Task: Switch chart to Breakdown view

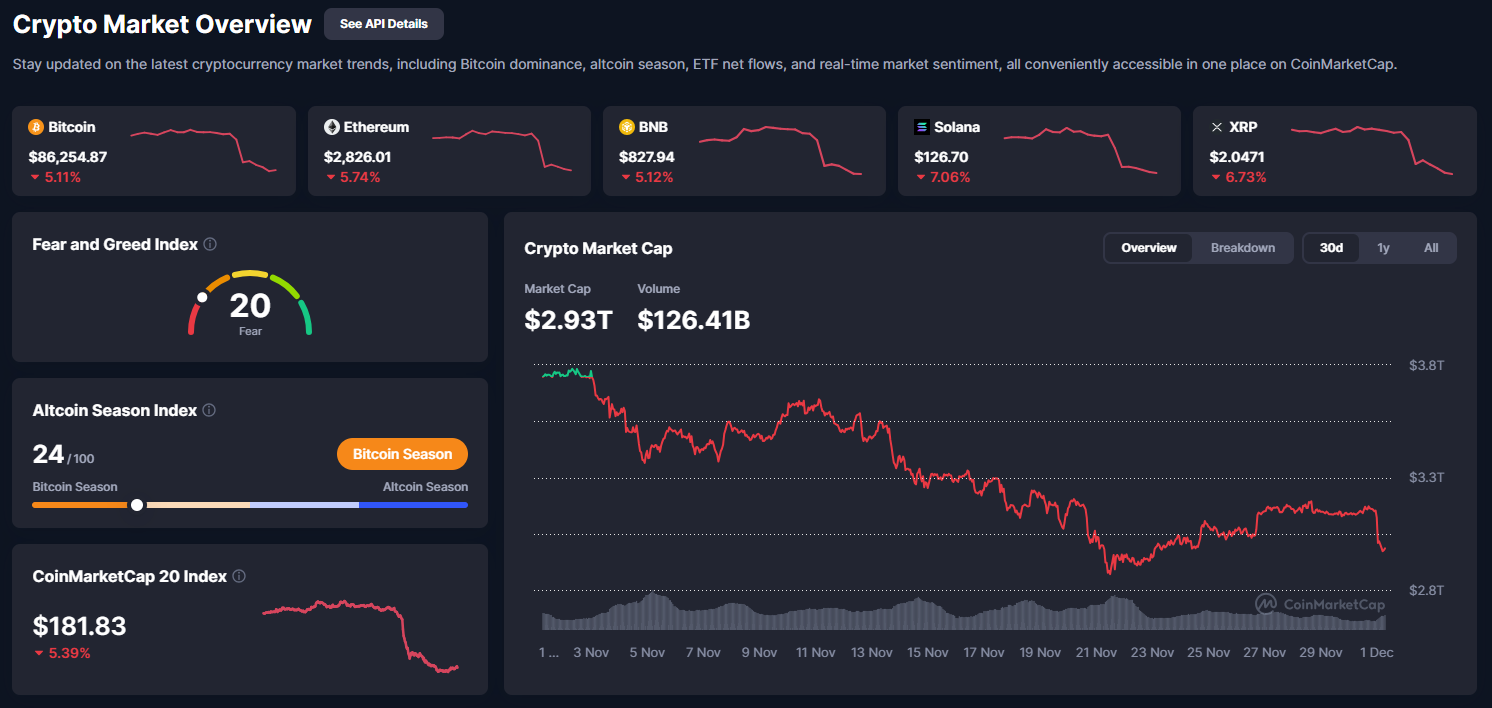Action: point(1243,248)
